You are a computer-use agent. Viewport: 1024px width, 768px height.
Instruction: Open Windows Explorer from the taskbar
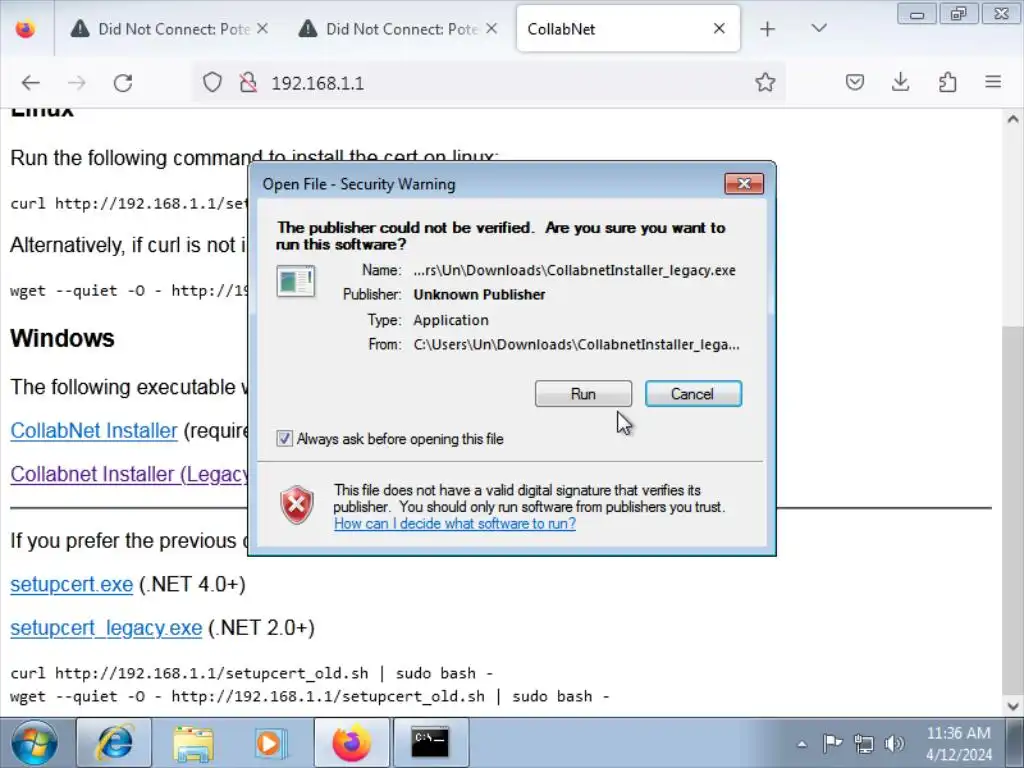tap(193, 743)
